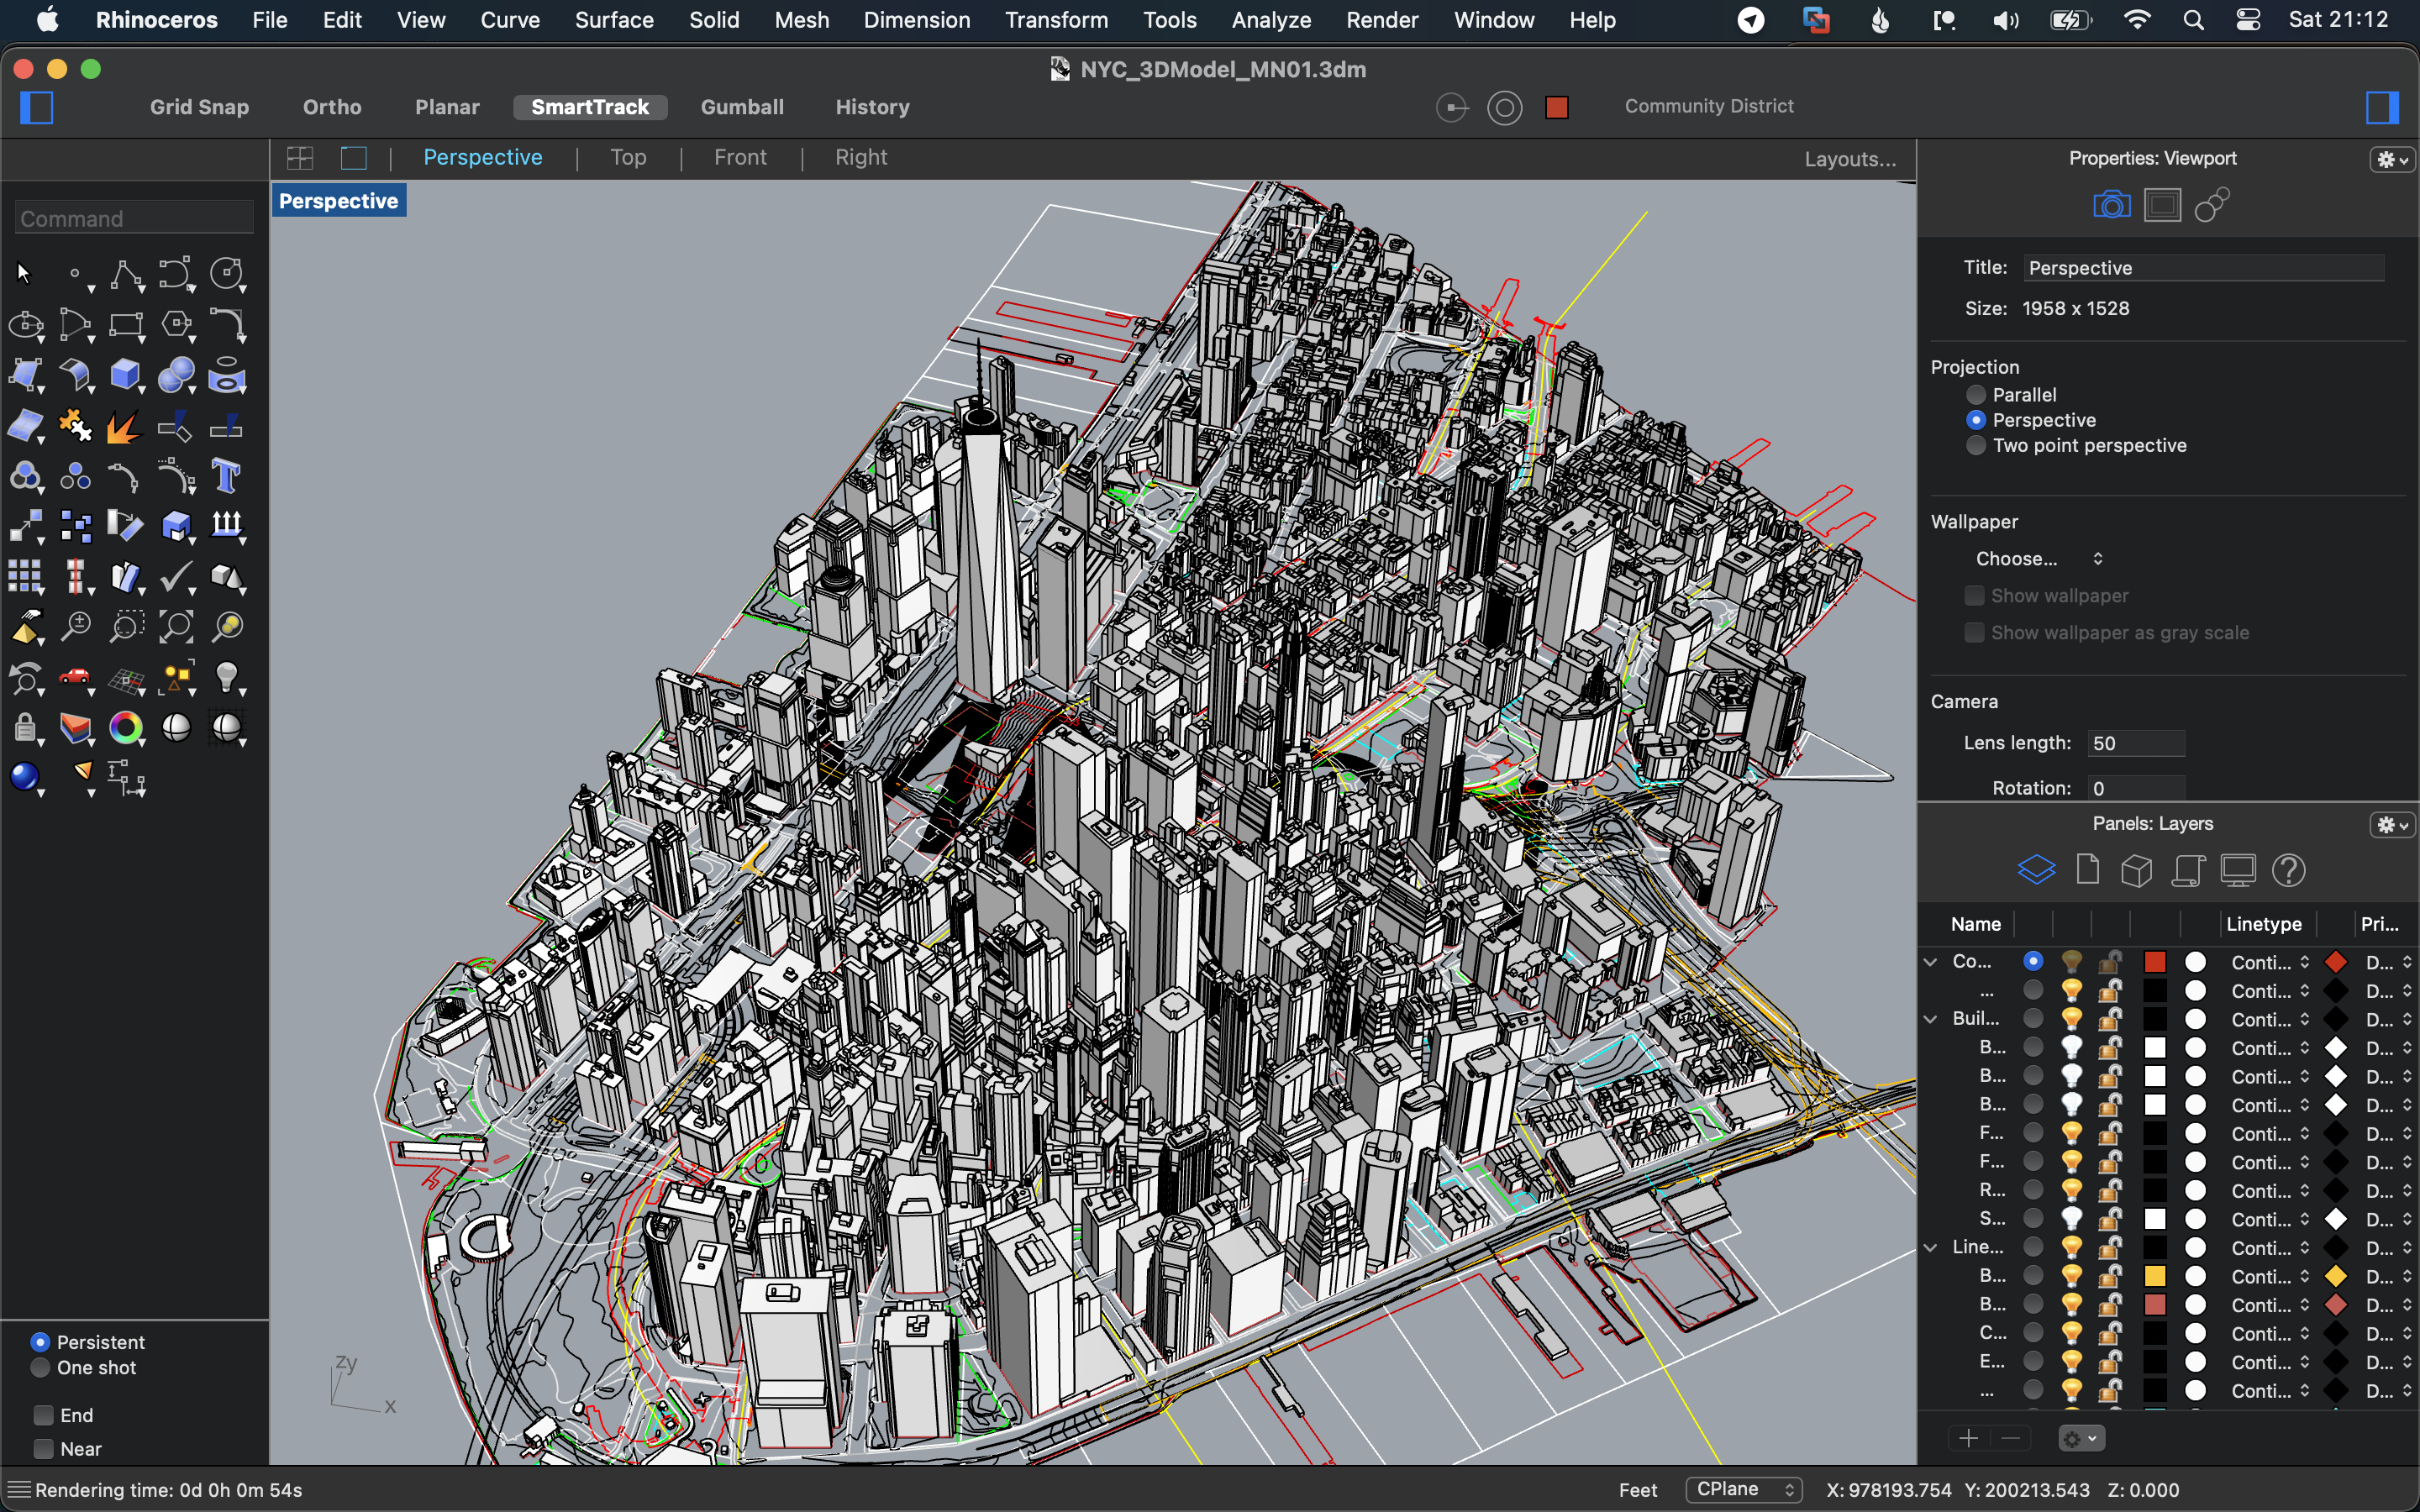Click the Layouts... button
The width and height of the screenshot is (2420, 1512).
pos(1849,159)
